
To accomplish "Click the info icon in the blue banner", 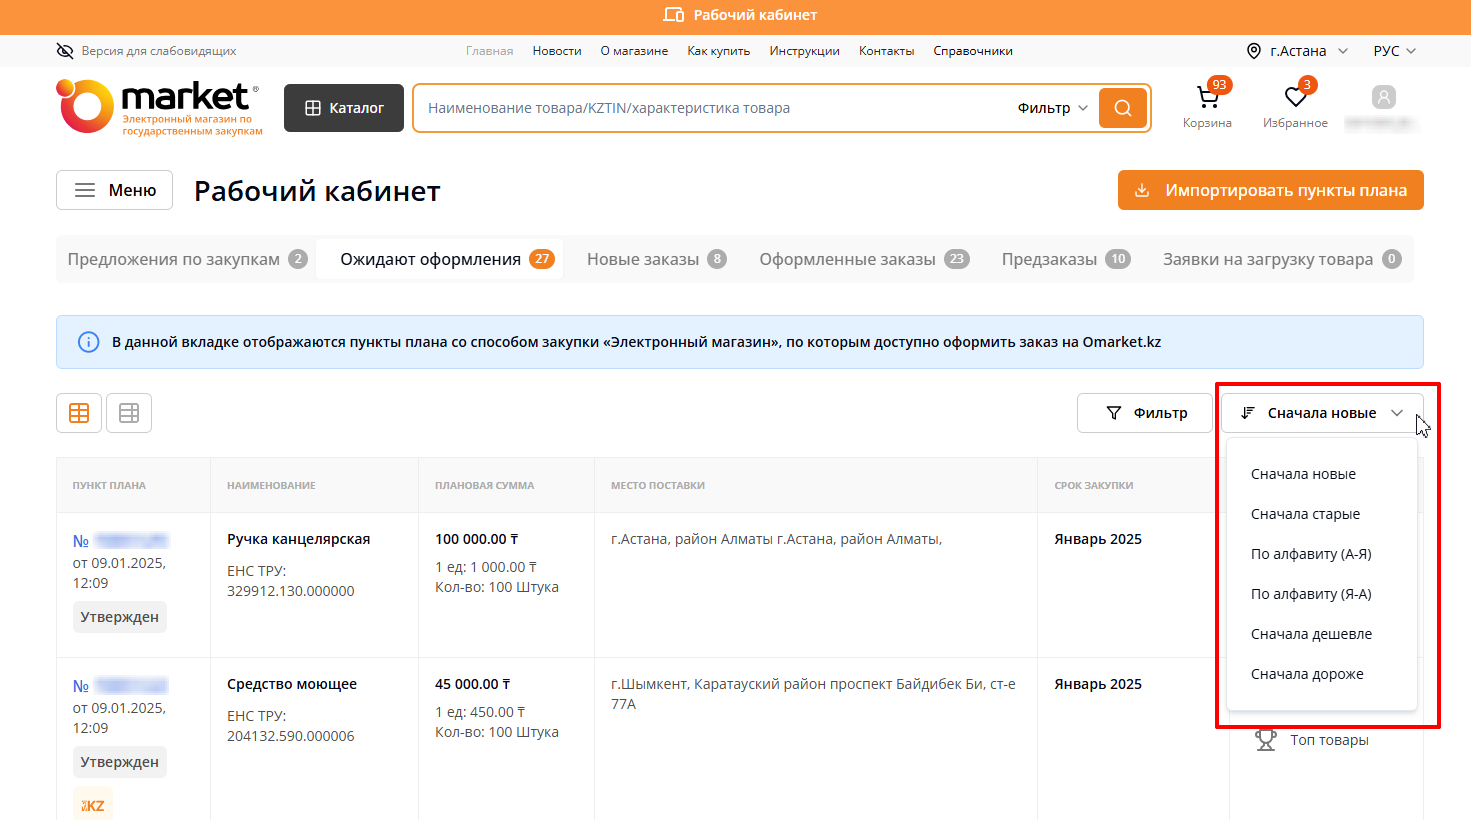I will (x=89, y=342).
